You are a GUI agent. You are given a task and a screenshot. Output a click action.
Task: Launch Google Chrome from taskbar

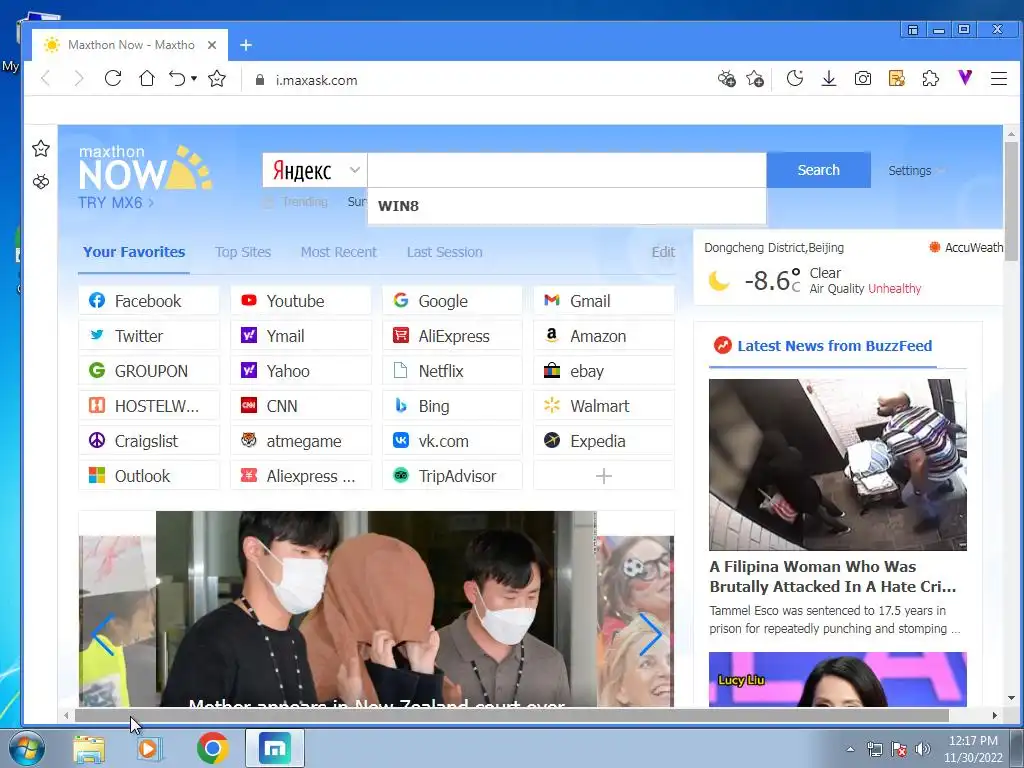(213, 748)
